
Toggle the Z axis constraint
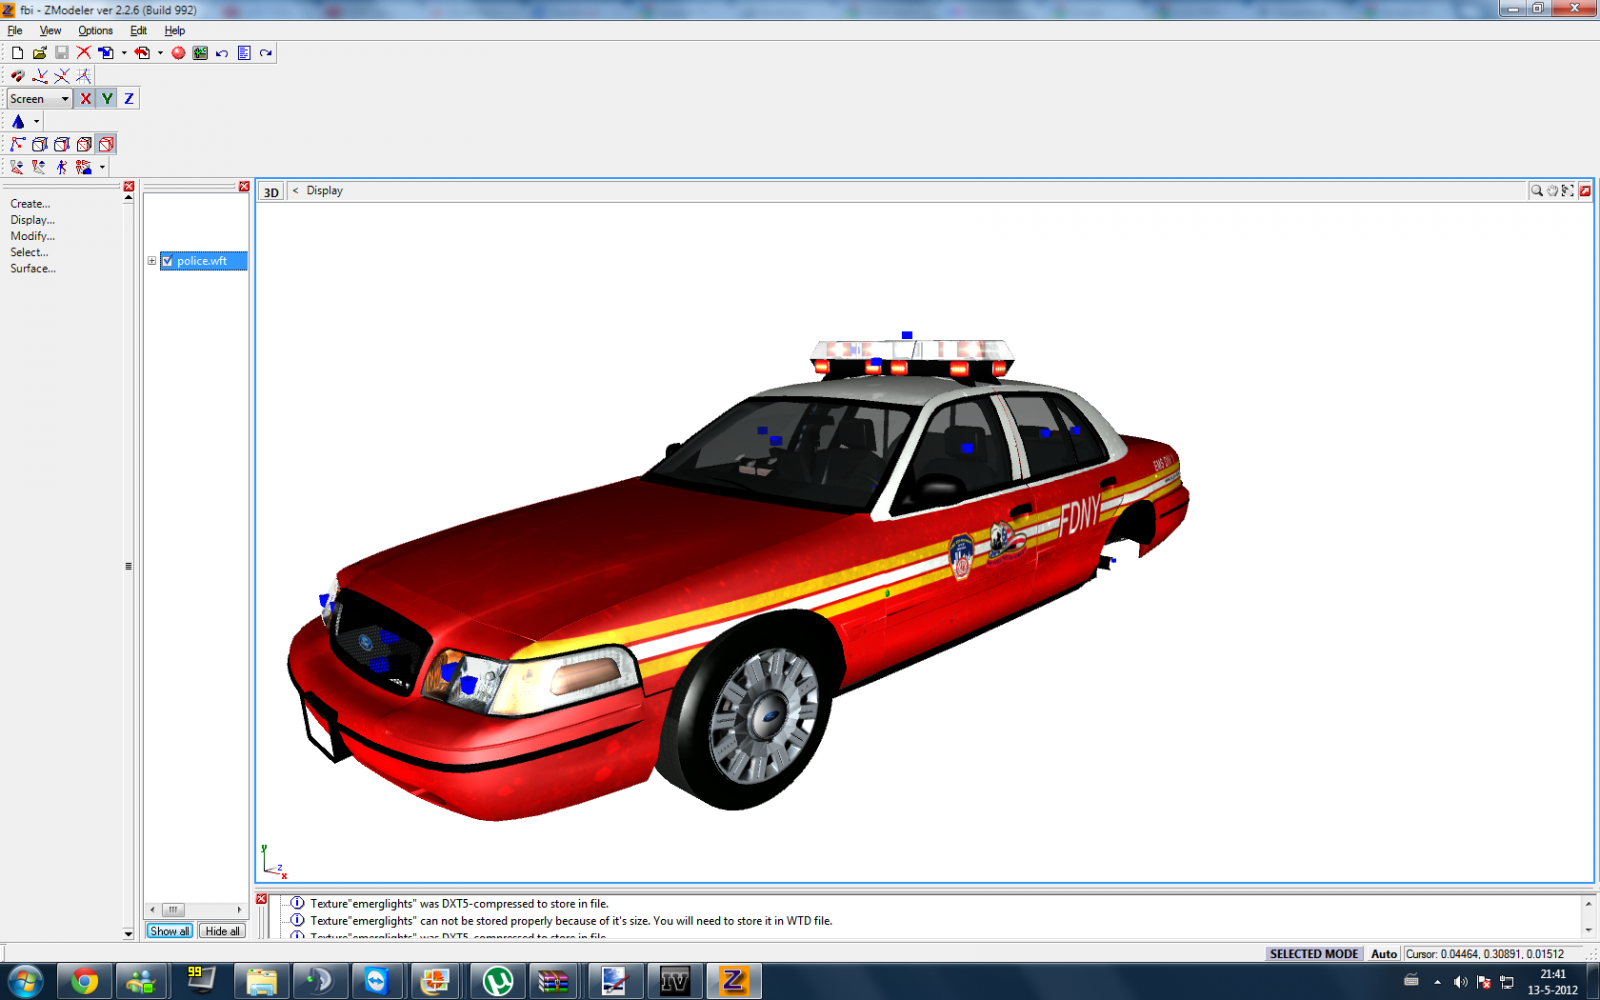129,99
